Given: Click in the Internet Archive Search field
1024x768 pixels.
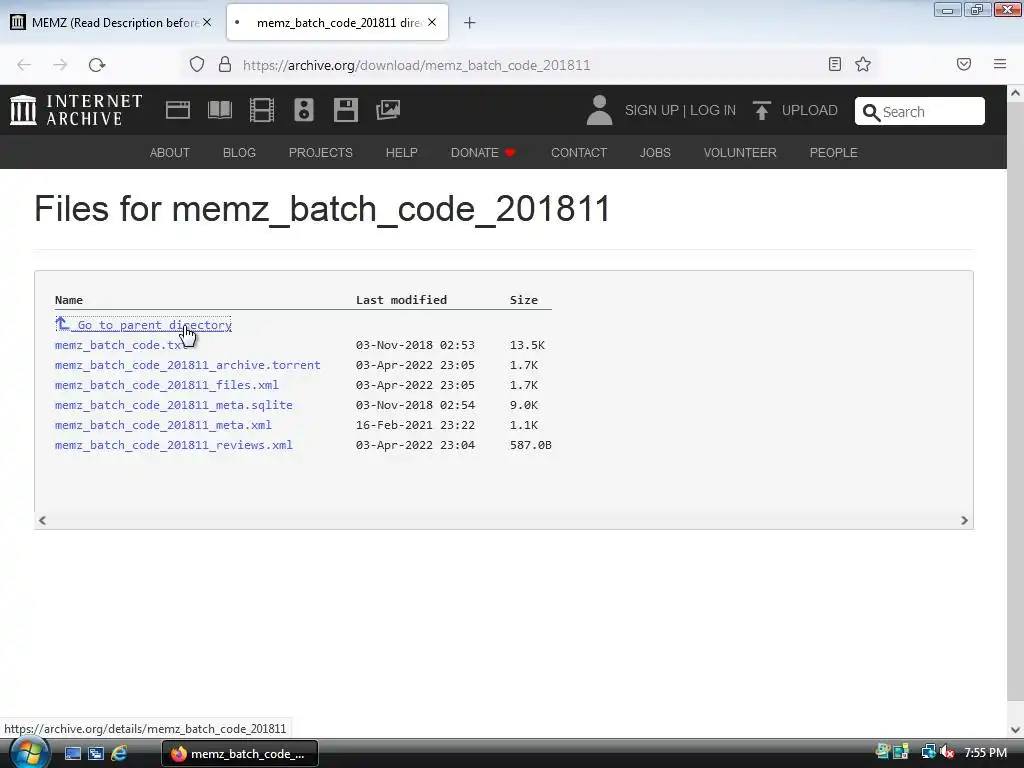Looking at the screenshot, I should pyautogui.click(x=920, y=111).
